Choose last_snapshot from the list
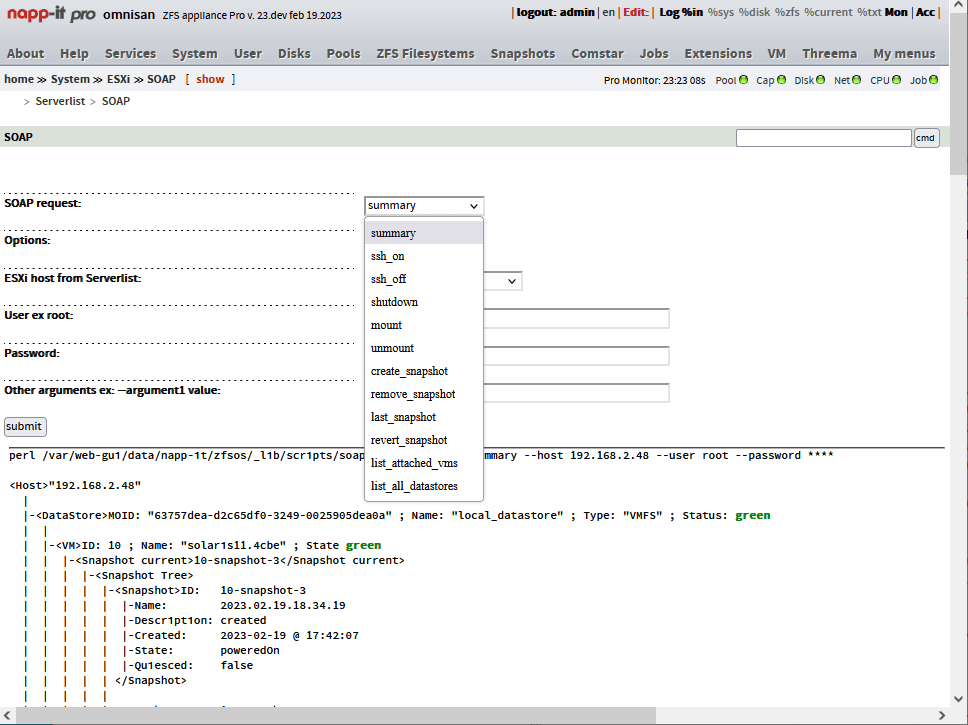Viewport: 968px width, 725px height. coord(424,417)
